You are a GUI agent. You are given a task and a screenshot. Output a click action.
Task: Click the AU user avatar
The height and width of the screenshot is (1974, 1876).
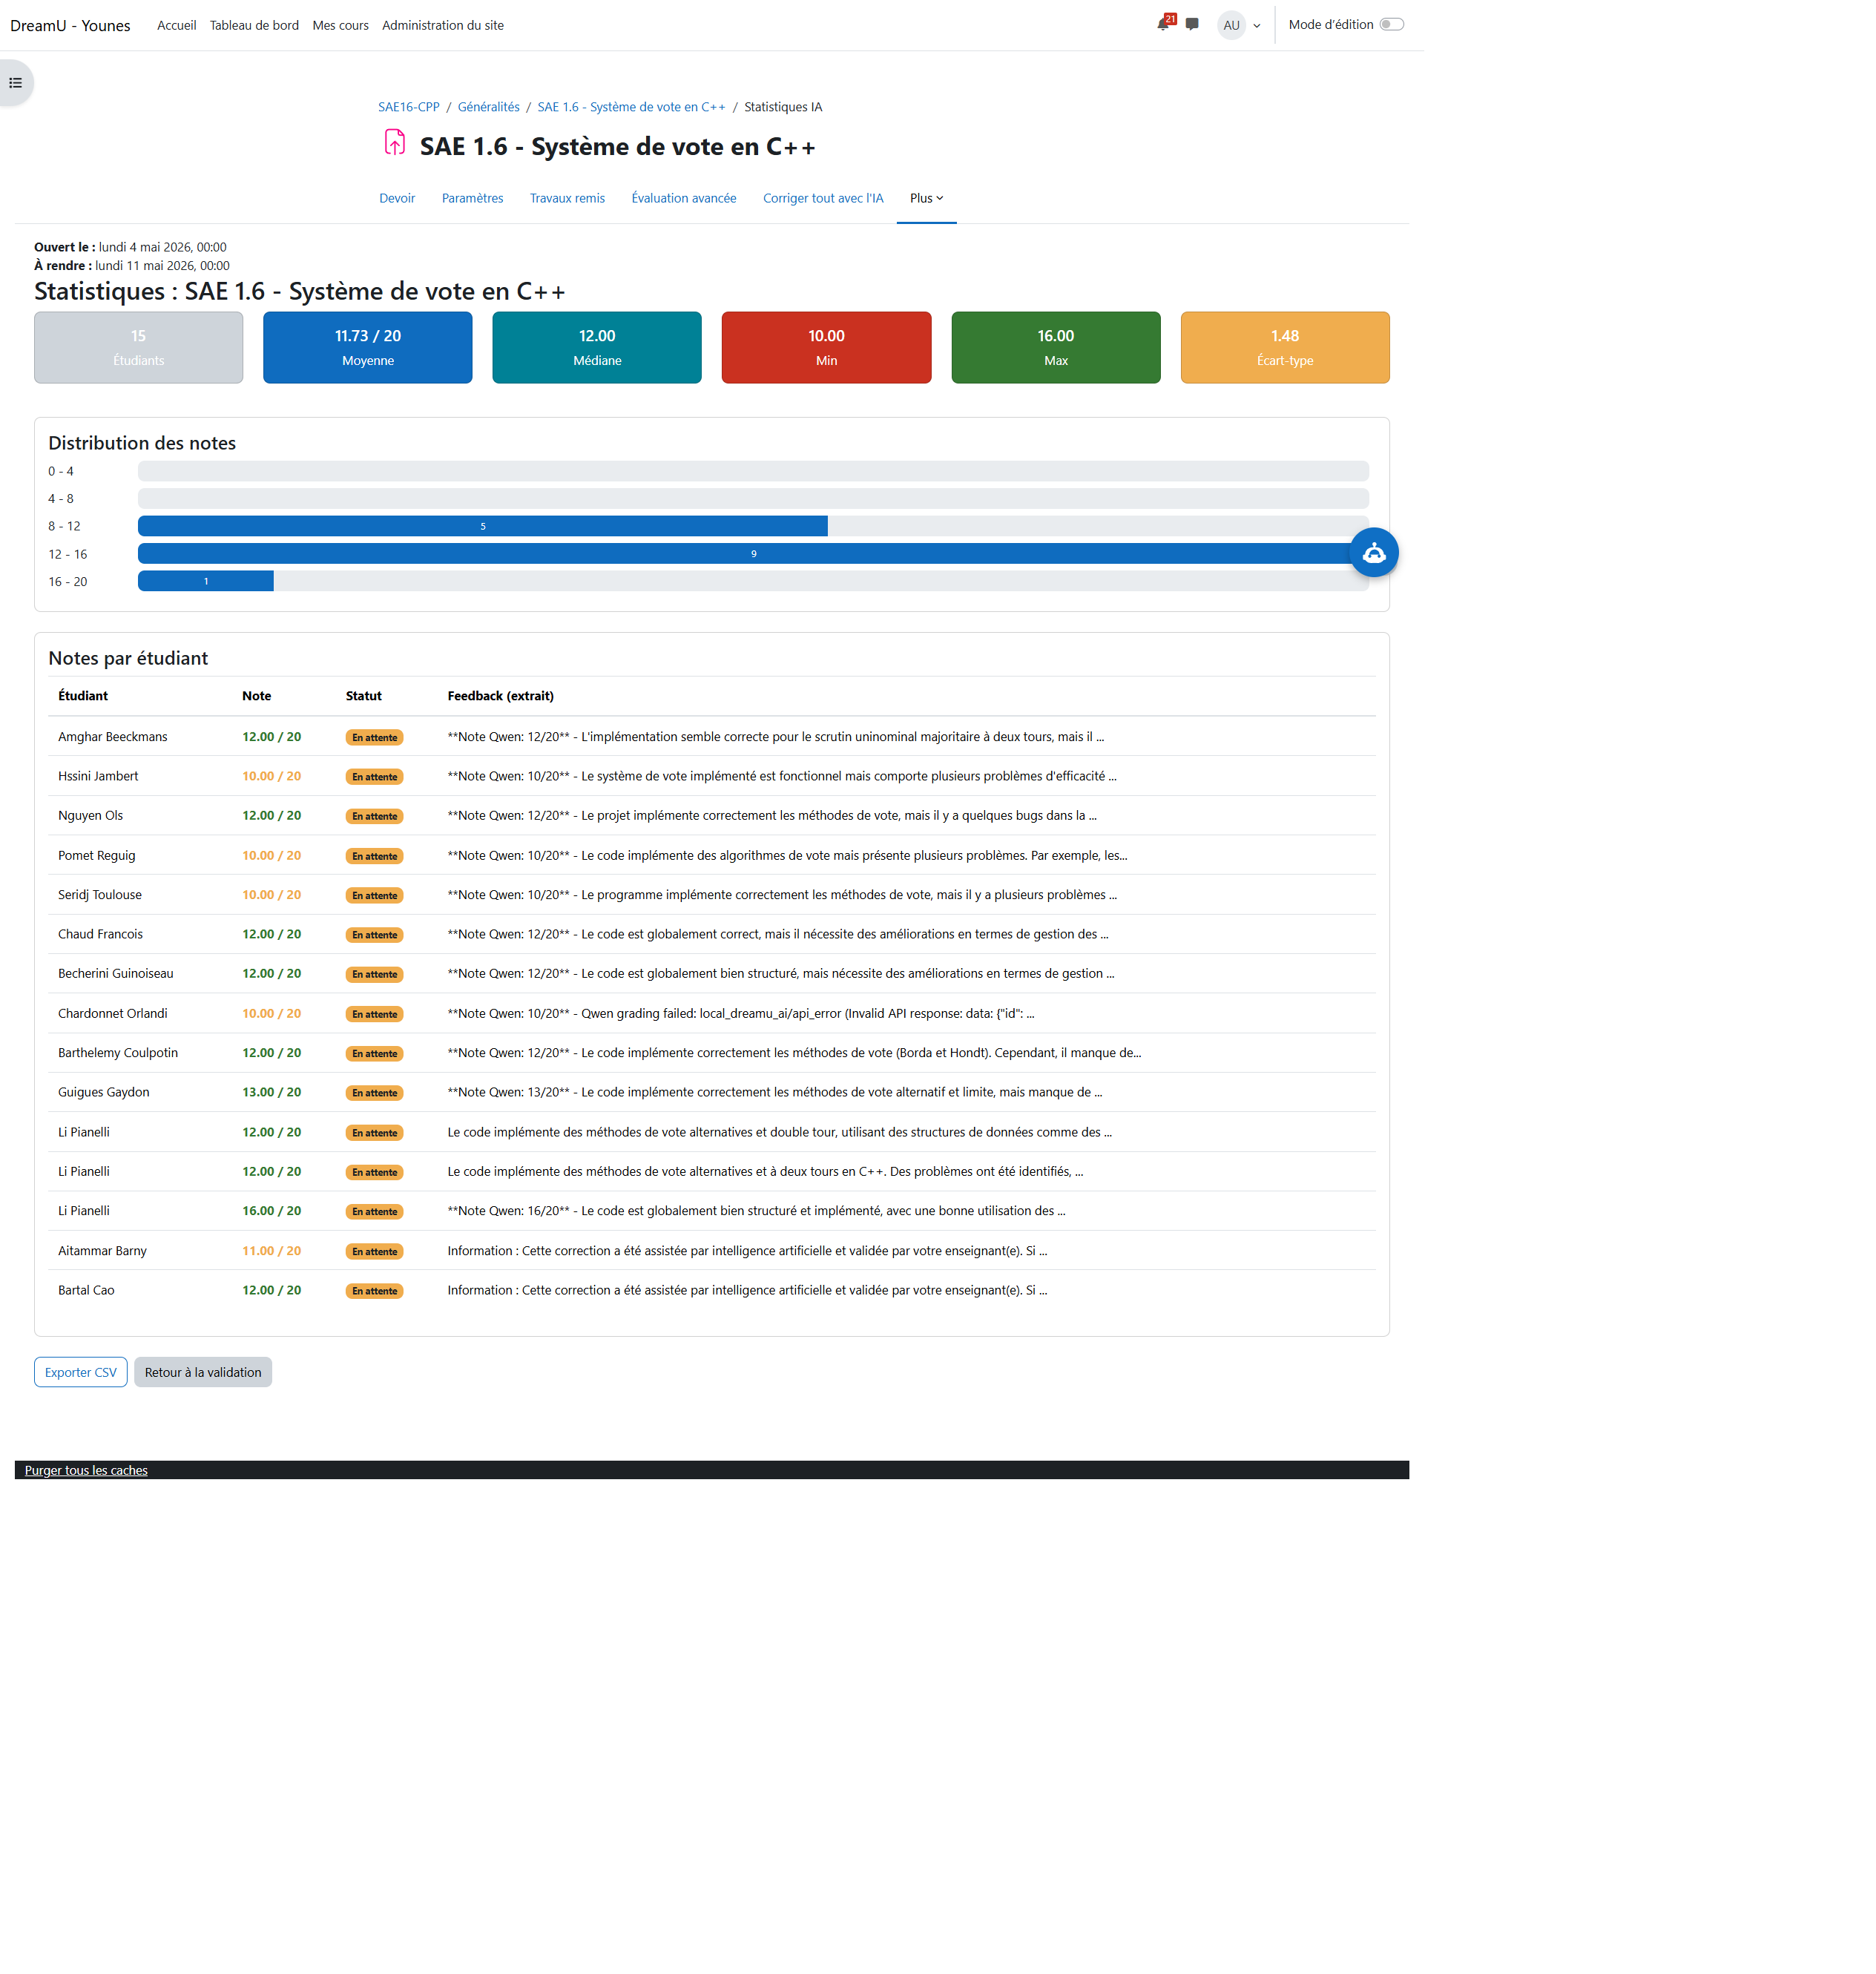(x=1231, y=25)
